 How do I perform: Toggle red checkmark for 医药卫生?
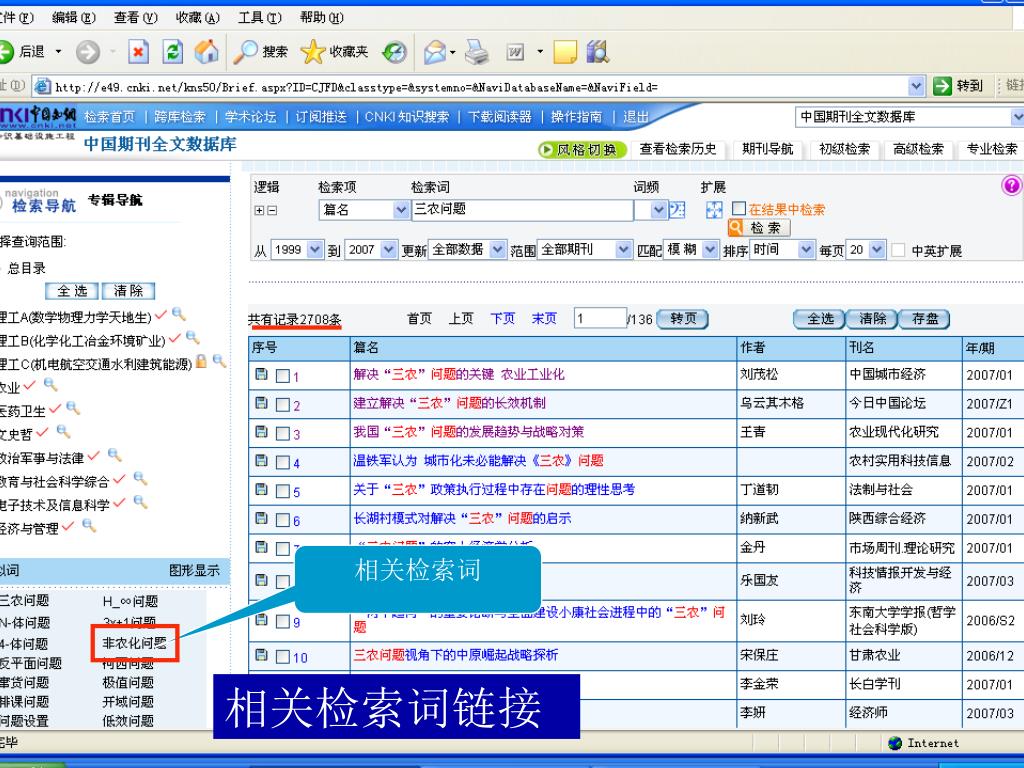coord(55,409)
